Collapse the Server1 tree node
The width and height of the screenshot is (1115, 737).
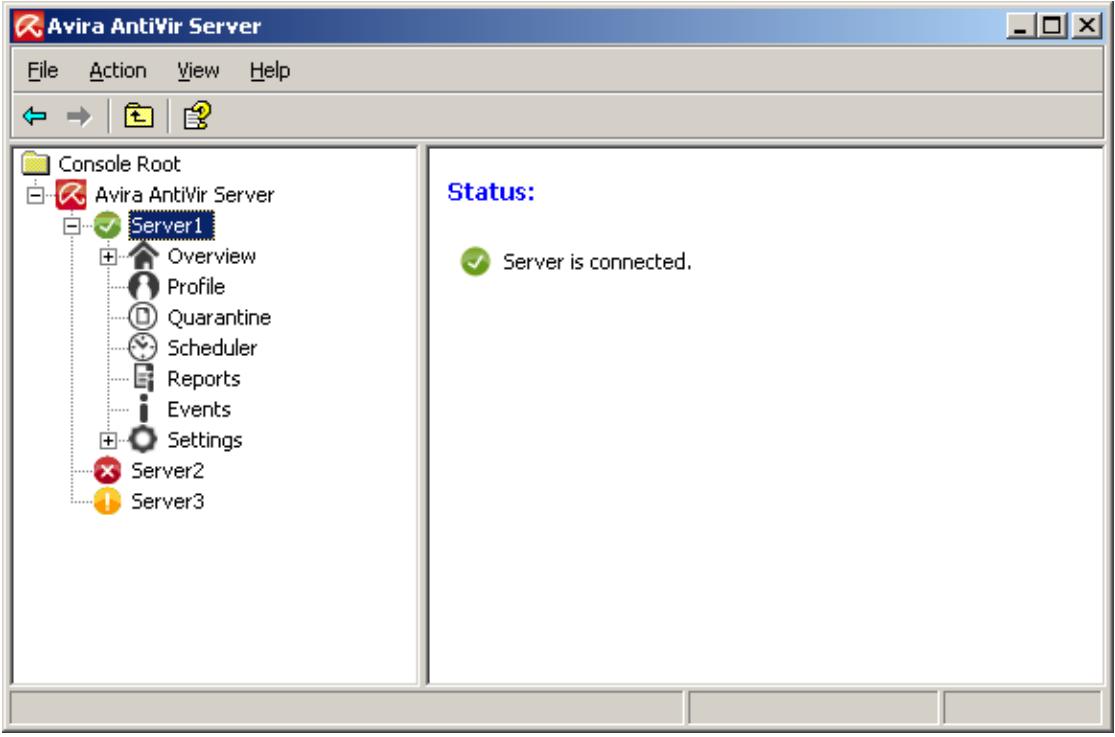[x=72, y=226]
